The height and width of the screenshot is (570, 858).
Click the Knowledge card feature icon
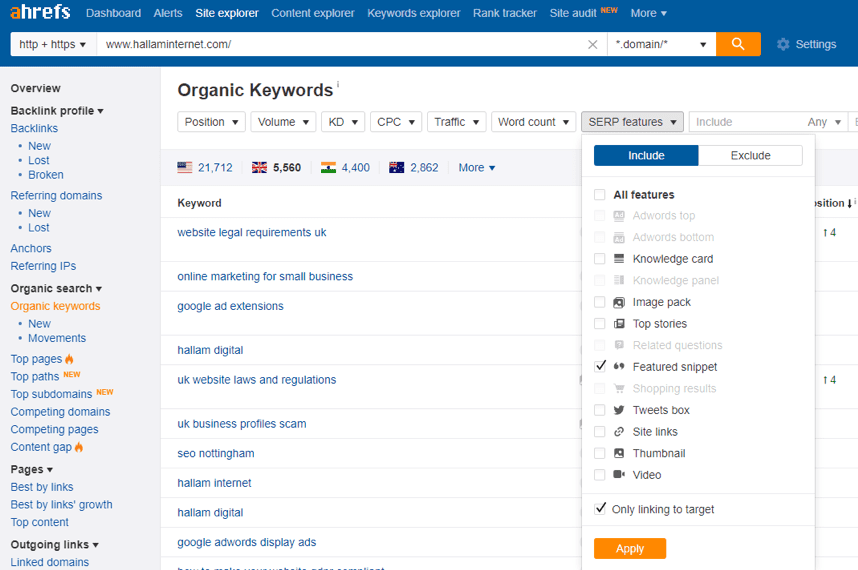[619, 258]
